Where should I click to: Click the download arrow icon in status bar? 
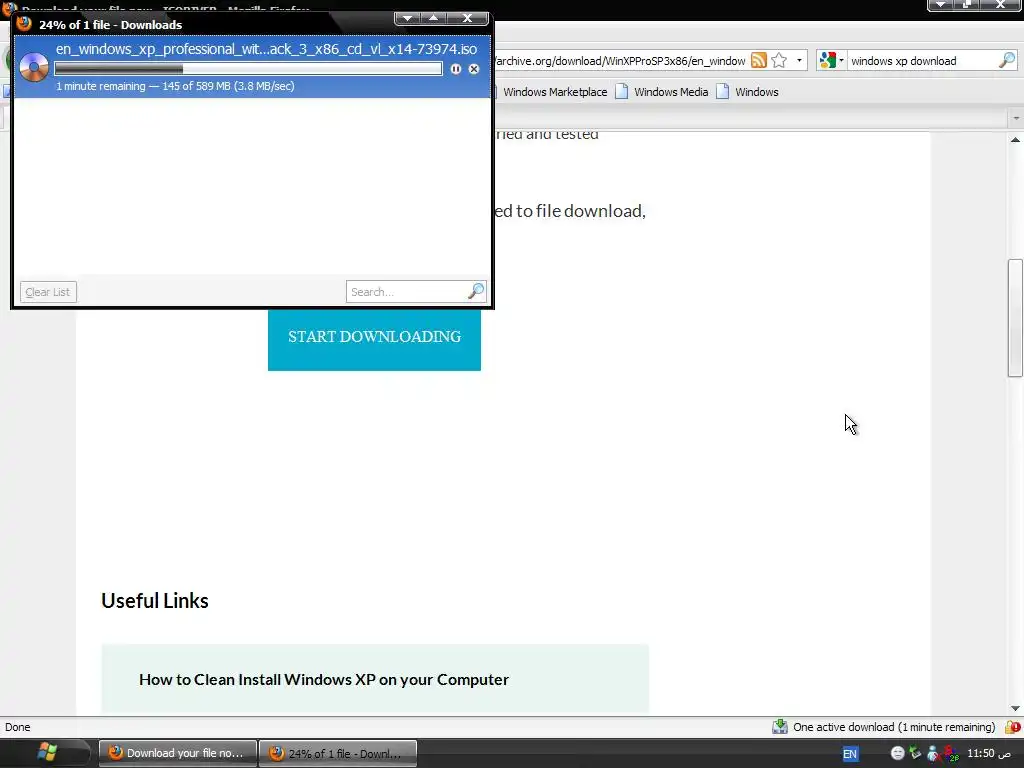780,727
